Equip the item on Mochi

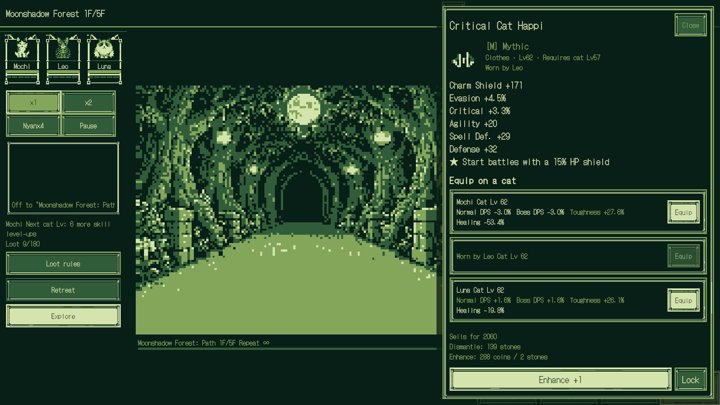(683, 212)
